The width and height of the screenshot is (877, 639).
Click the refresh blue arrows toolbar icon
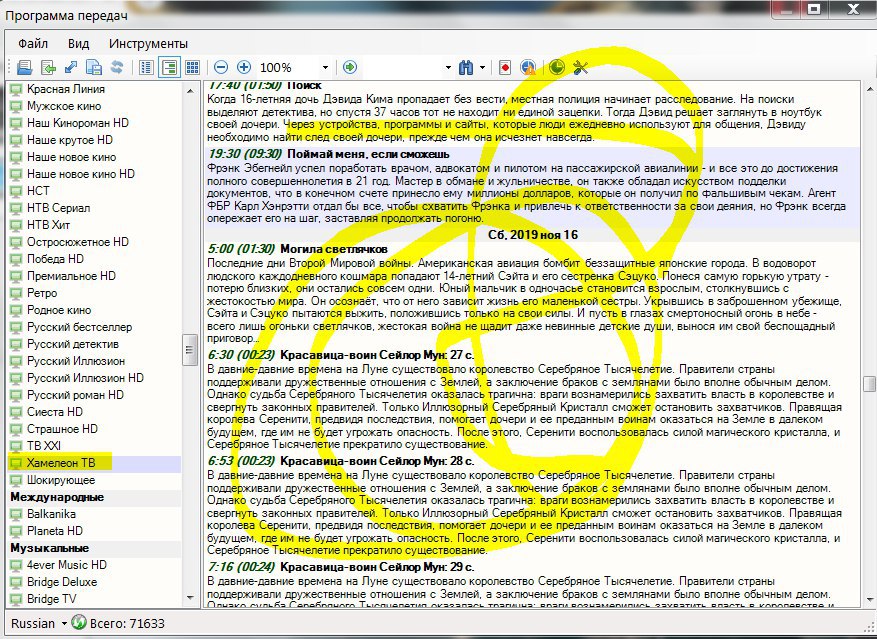pos(117,68)
